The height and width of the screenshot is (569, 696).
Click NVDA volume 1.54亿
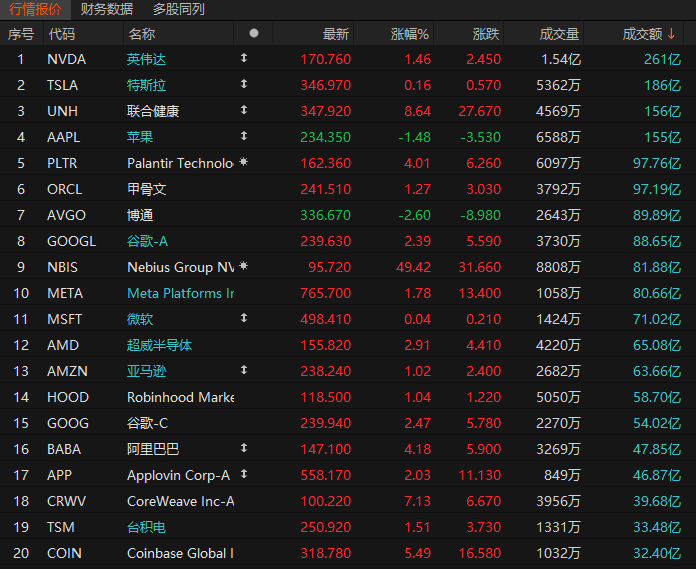(561, 59)
